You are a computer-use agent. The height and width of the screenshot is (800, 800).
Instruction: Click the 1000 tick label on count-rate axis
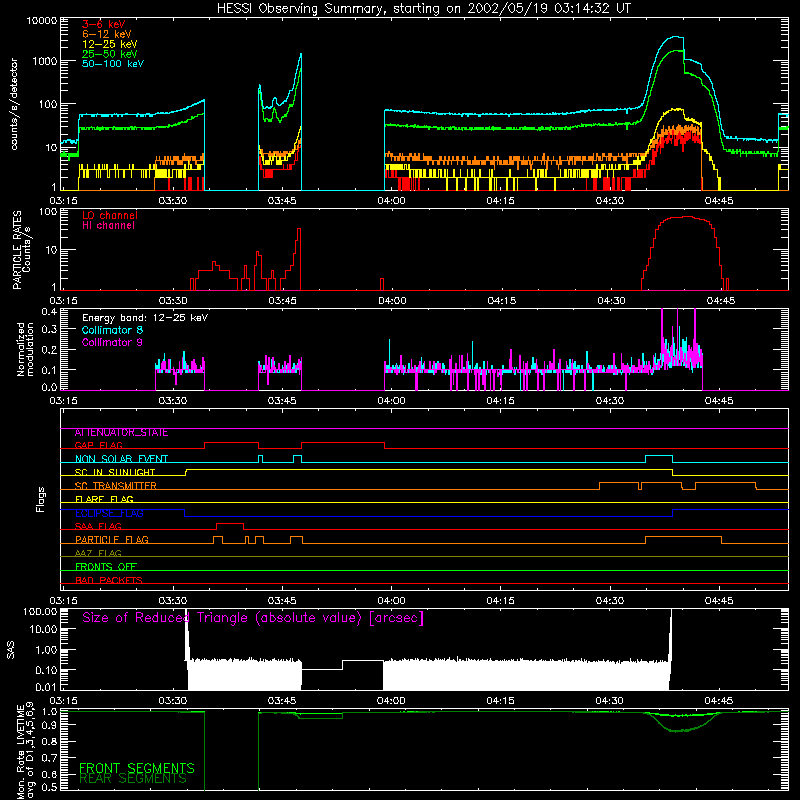[45, 61]
